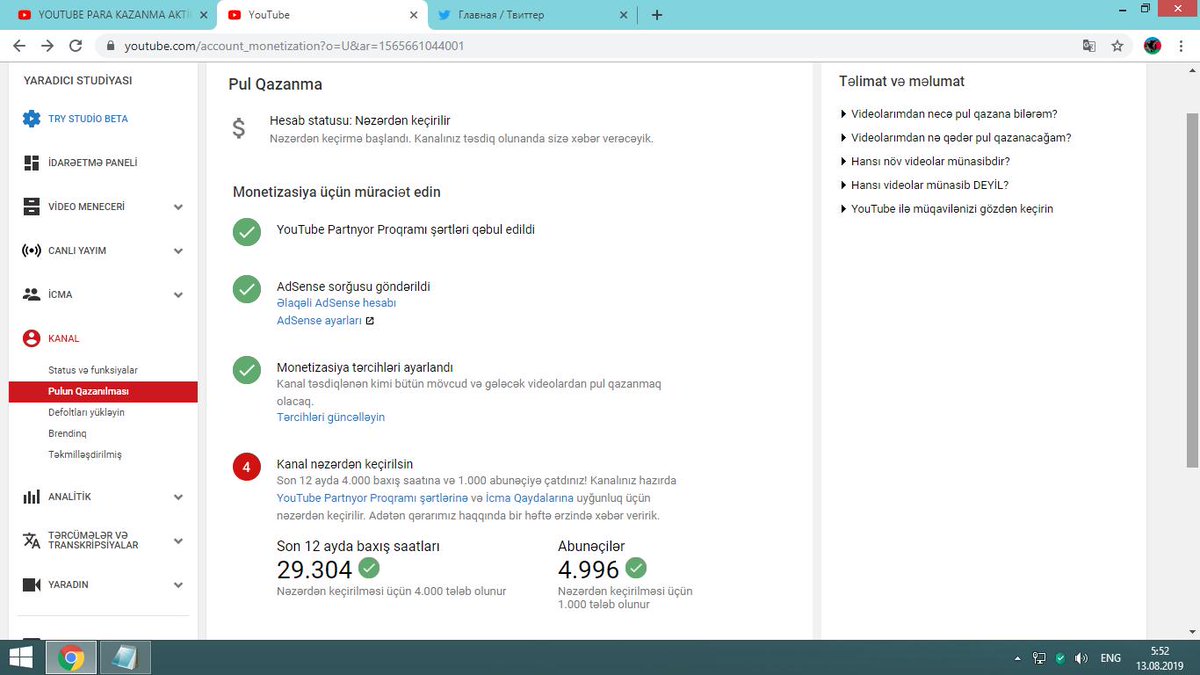Click checkmark next to 29.304 watch hours
The image size is (1200, 675).
[369, 568]
